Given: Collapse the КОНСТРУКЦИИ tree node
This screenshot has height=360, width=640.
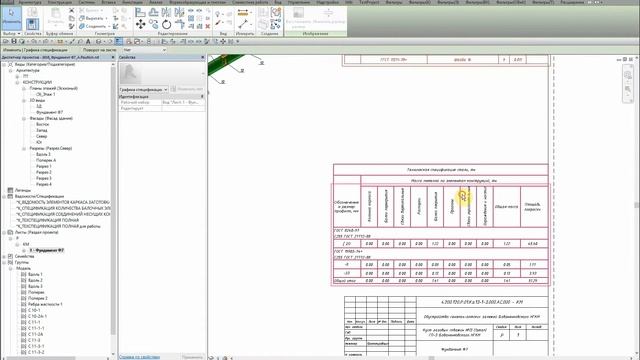Looking at the screenshot, I should [x=18, y=82].
